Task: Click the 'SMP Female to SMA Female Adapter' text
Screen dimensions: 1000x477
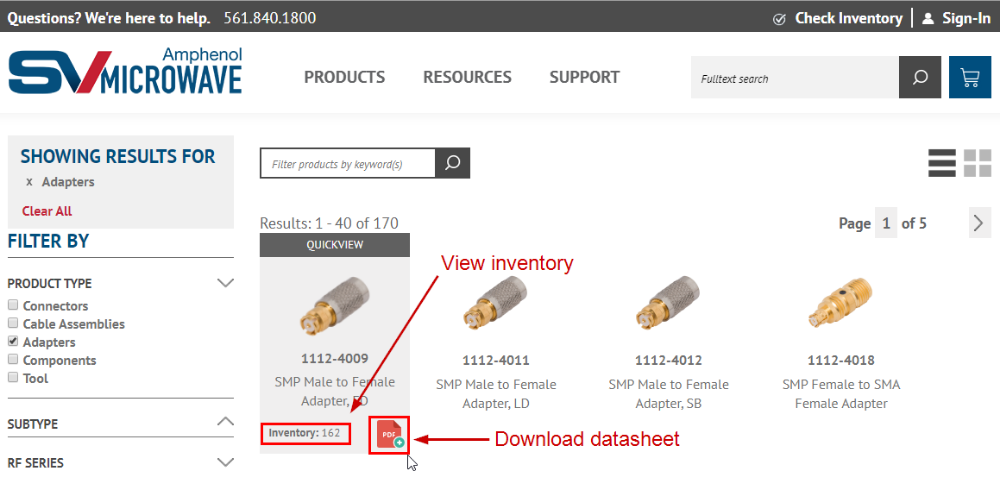Action: 841,394
